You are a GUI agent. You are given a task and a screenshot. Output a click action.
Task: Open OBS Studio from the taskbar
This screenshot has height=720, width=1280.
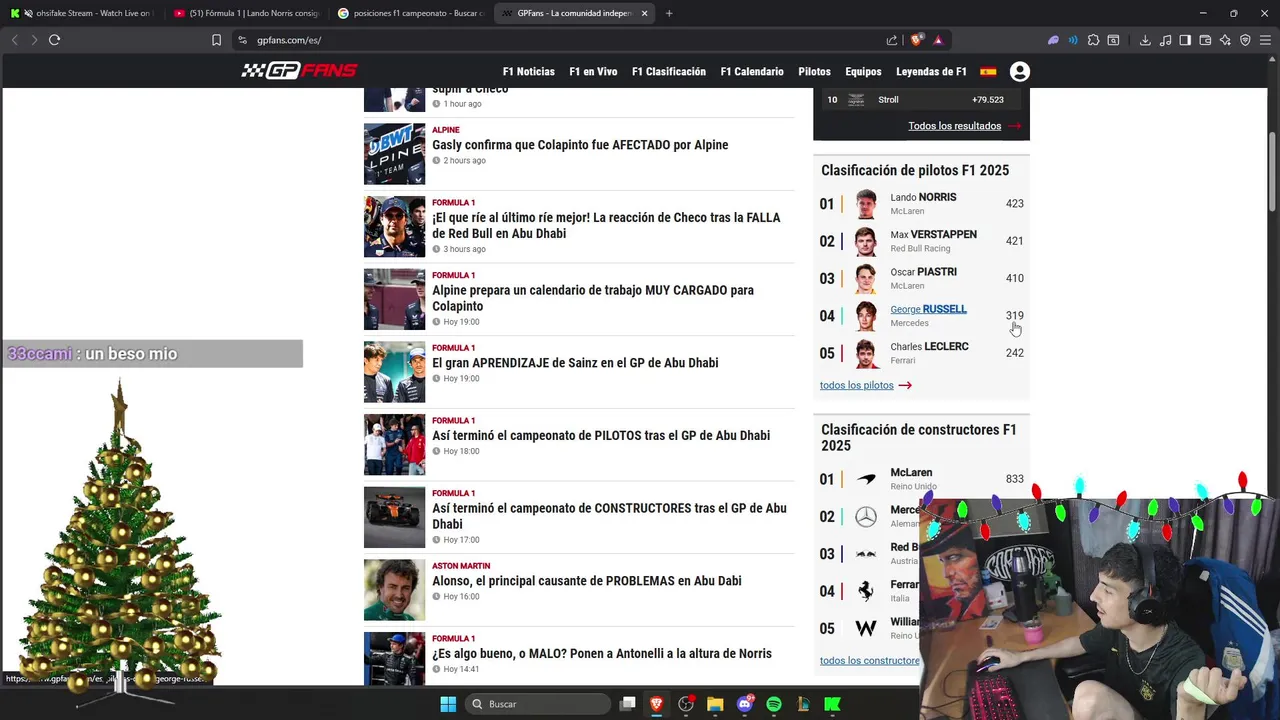coord(686,704)
